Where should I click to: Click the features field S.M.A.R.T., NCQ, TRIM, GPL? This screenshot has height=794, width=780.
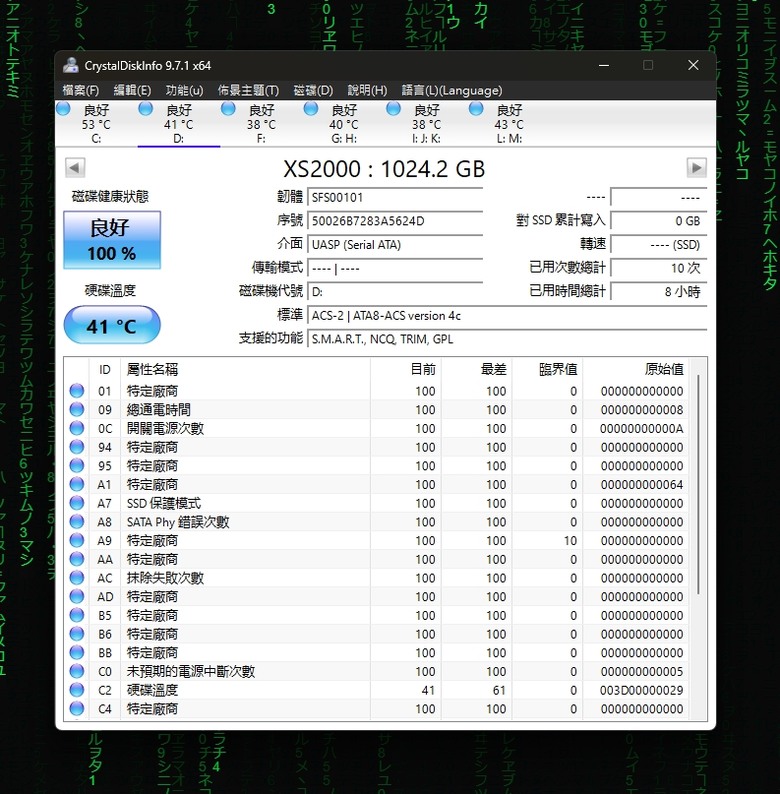coord(507,339)
